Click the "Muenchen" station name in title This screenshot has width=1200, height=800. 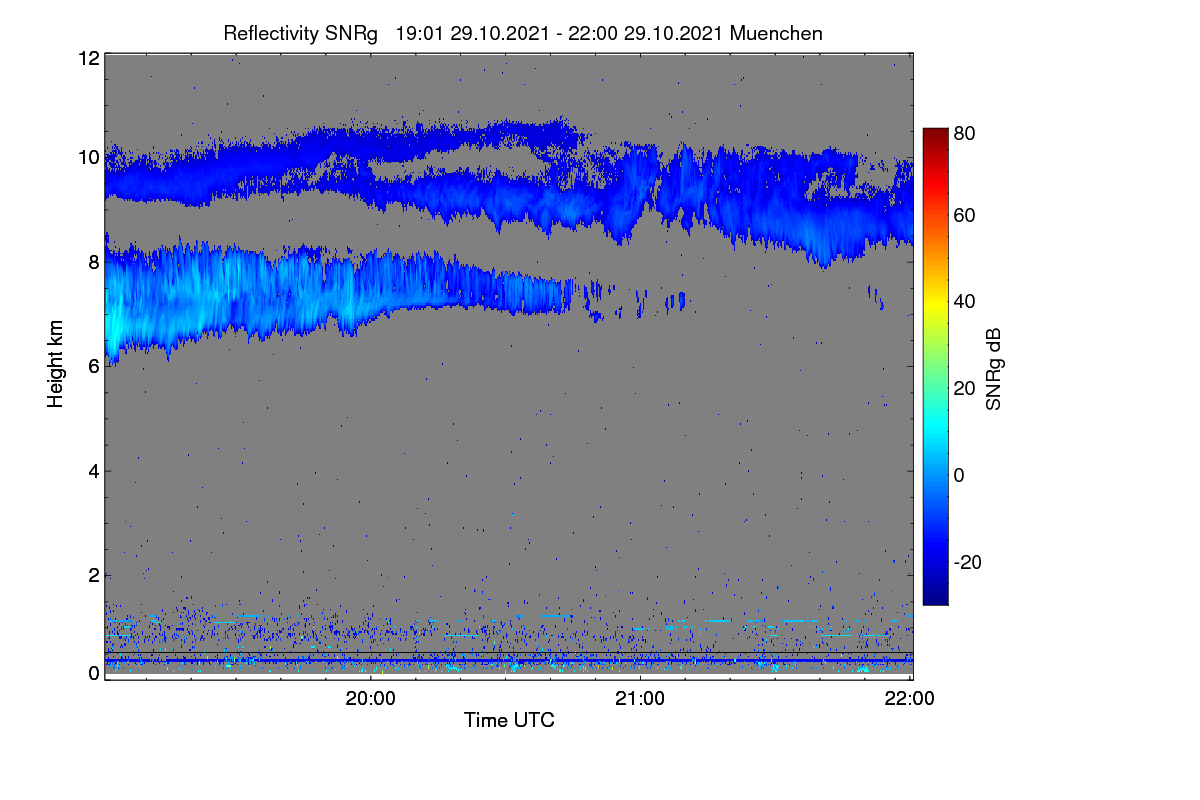click(776, 34)
